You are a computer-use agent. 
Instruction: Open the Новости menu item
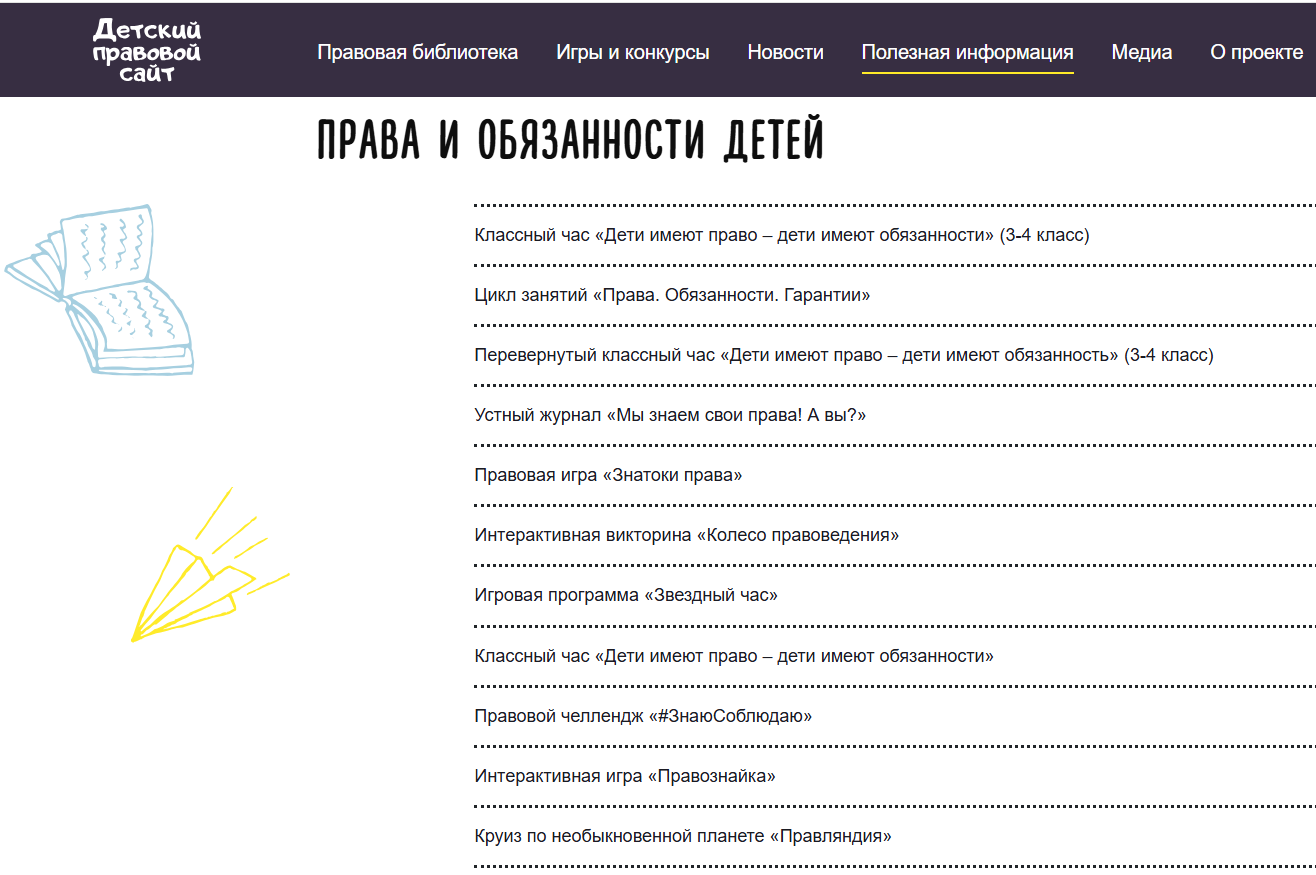(785, 52)
